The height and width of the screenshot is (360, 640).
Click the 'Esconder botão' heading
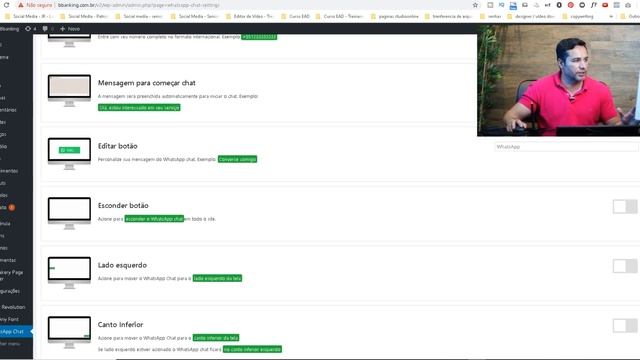click(x=123, y=206)
